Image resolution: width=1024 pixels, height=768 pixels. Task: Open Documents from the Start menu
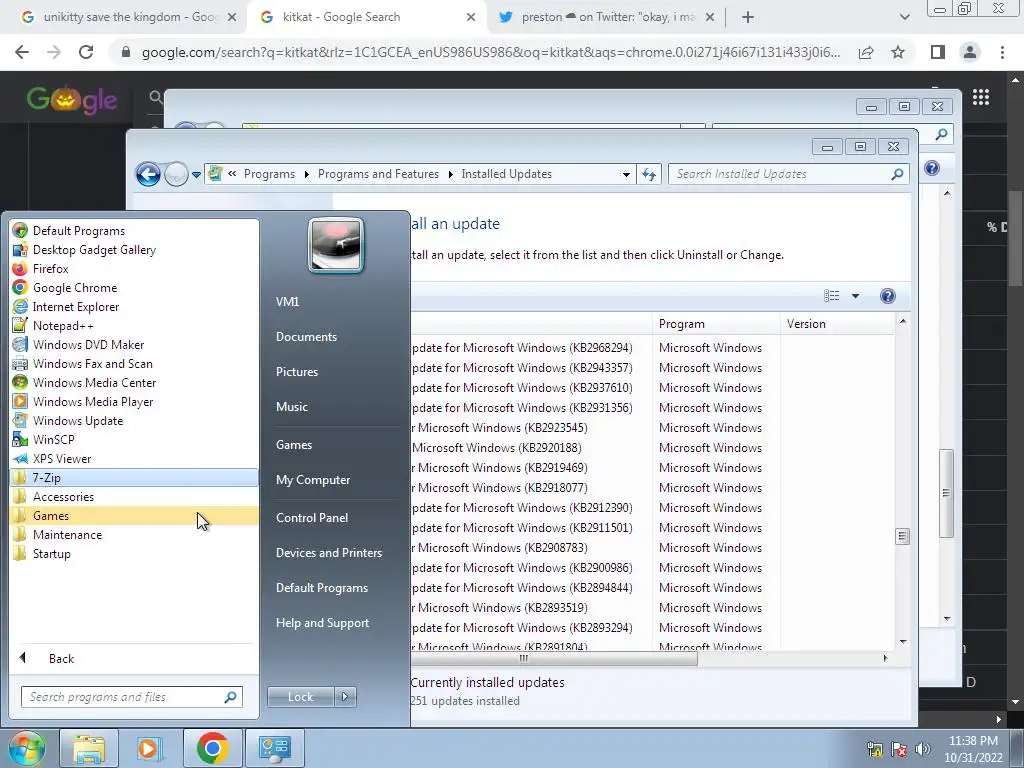306,336
